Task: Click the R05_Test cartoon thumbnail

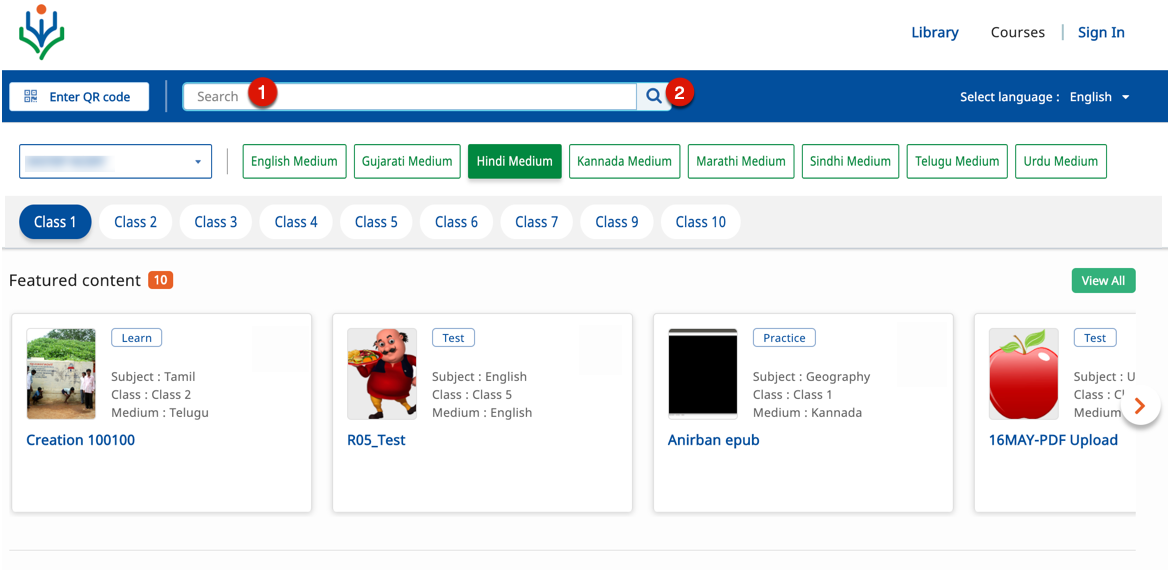Action: point(382,373)
